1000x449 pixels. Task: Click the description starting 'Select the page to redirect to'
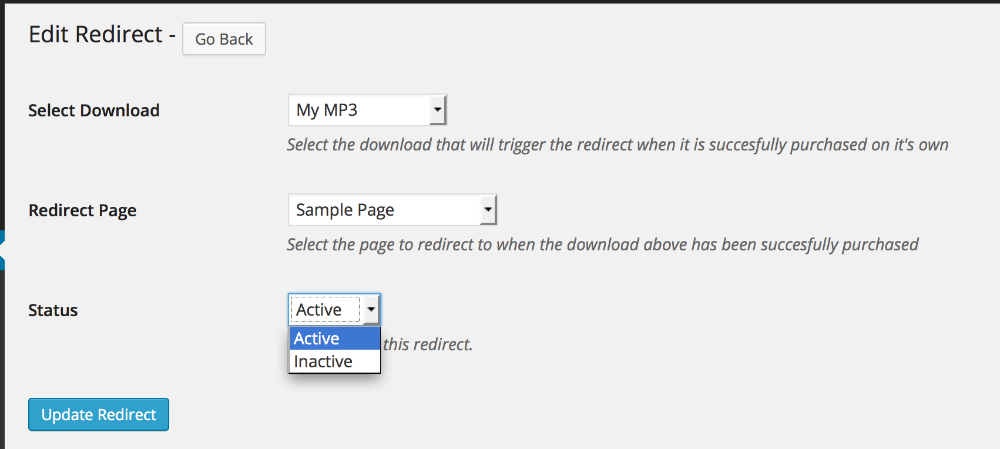pos(602,244)
